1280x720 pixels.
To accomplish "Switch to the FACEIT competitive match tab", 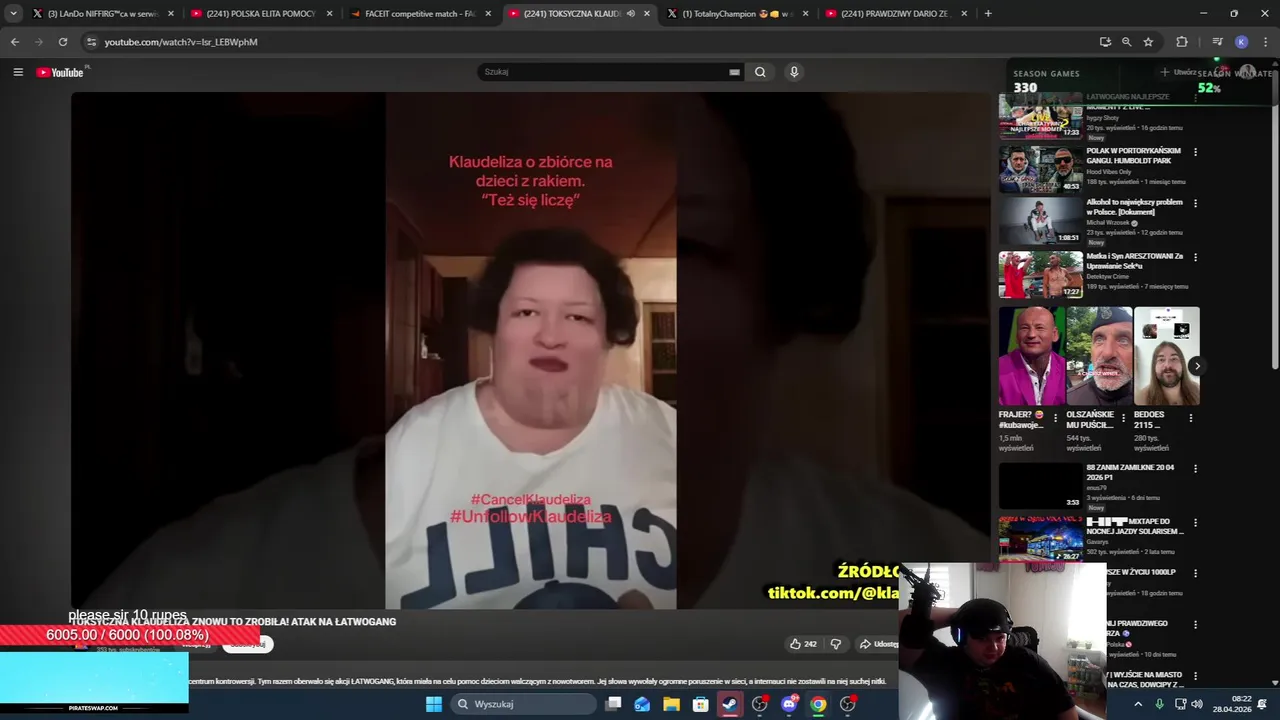I will pos(420,14).
